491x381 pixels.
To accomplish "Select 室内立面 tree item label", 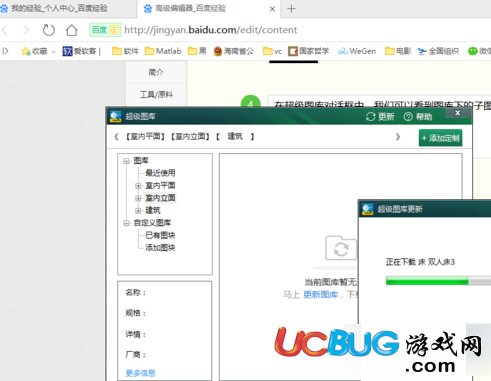I will [160, 198].
